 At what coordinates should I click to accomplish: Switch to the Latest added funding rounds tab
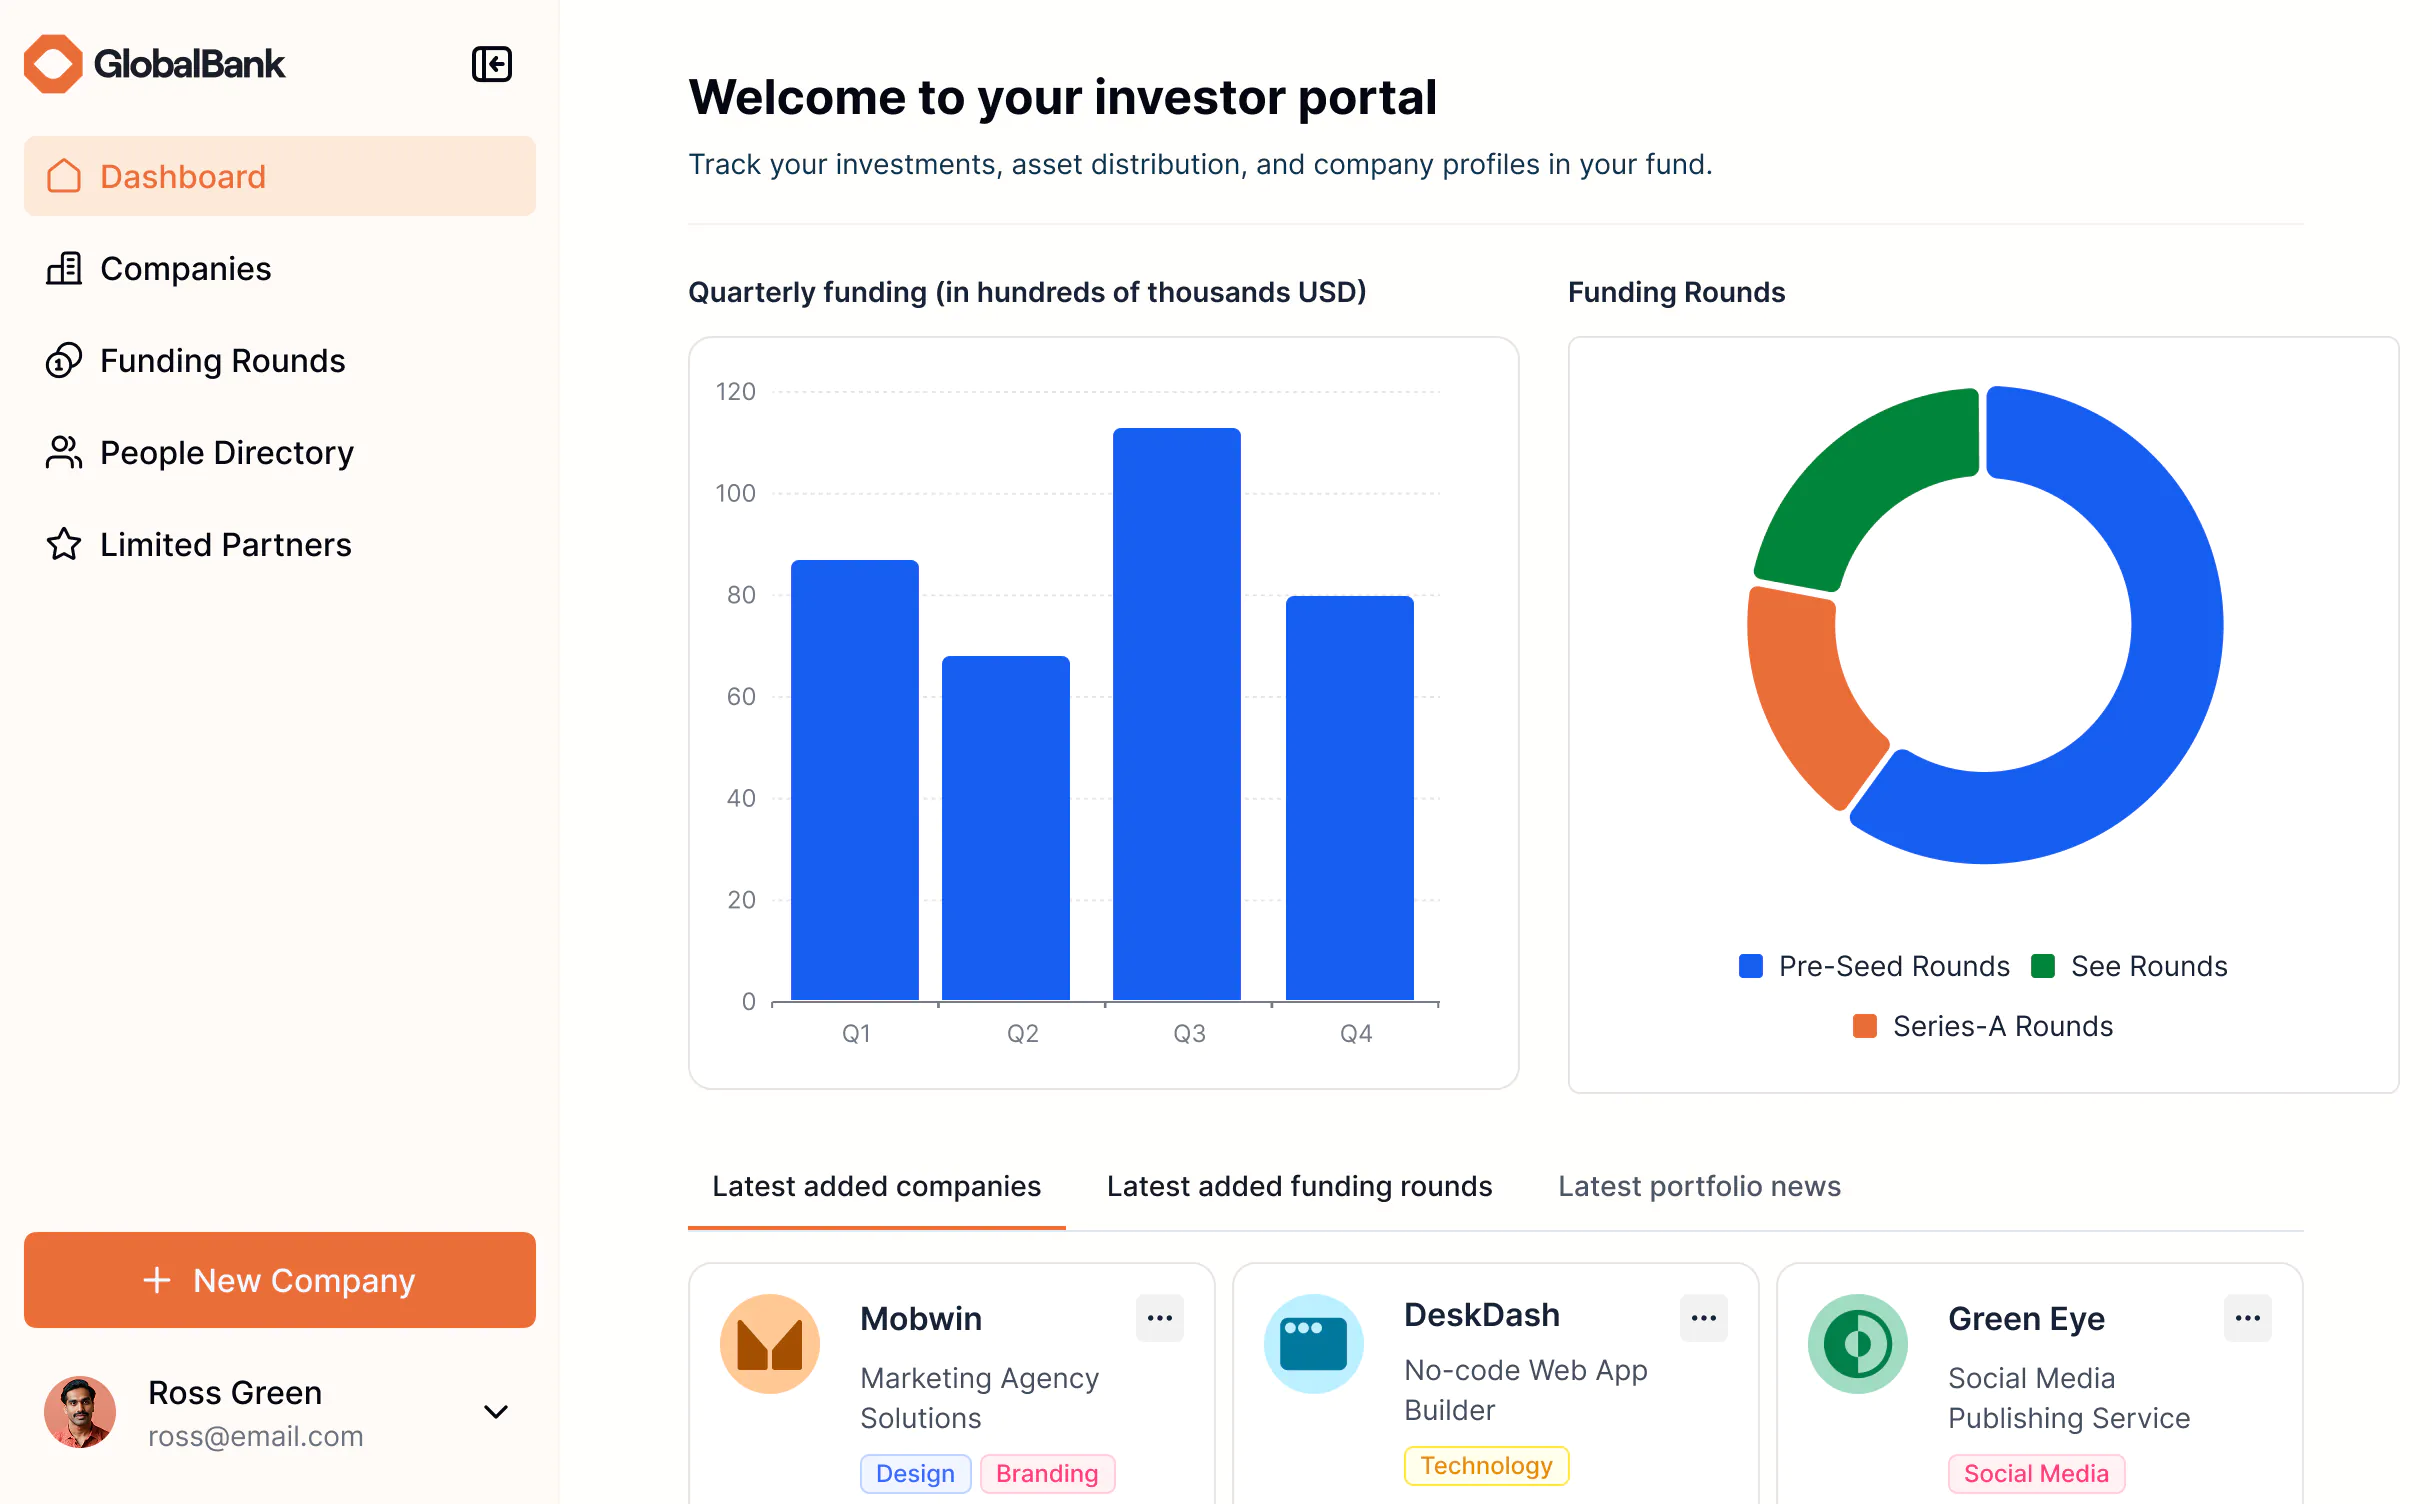[1299, 1186]
